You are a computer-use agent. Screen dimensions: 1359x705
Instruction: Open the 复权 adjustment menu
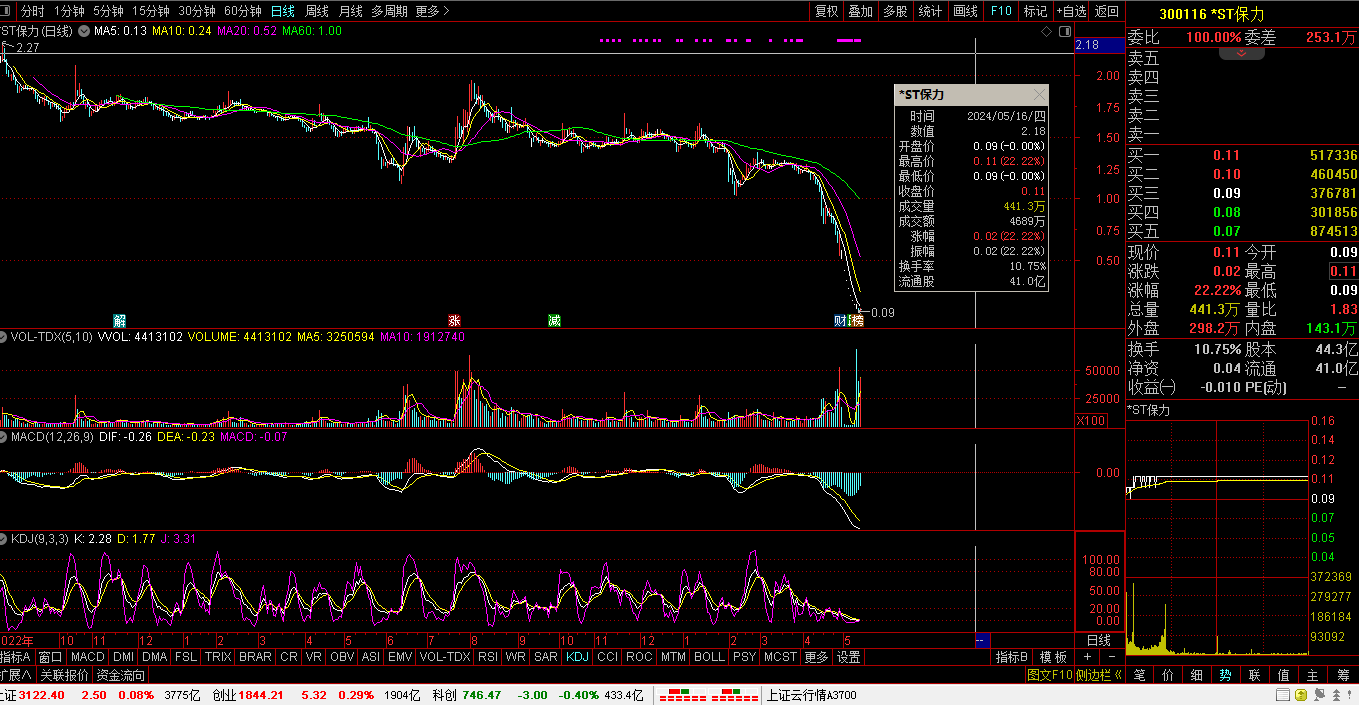click(827, 11)
